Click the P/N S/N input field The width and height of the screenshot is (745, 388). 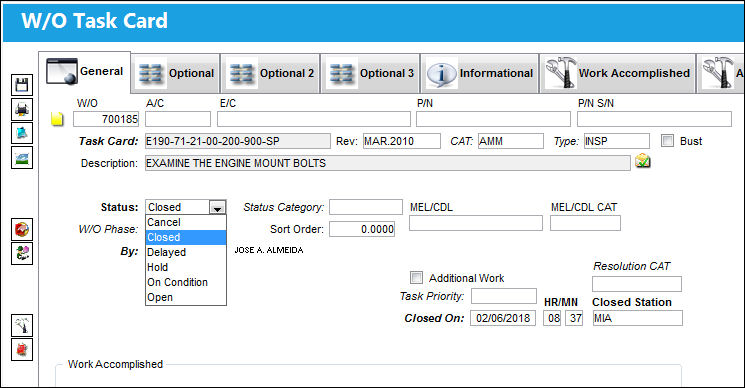pos(654,119)
